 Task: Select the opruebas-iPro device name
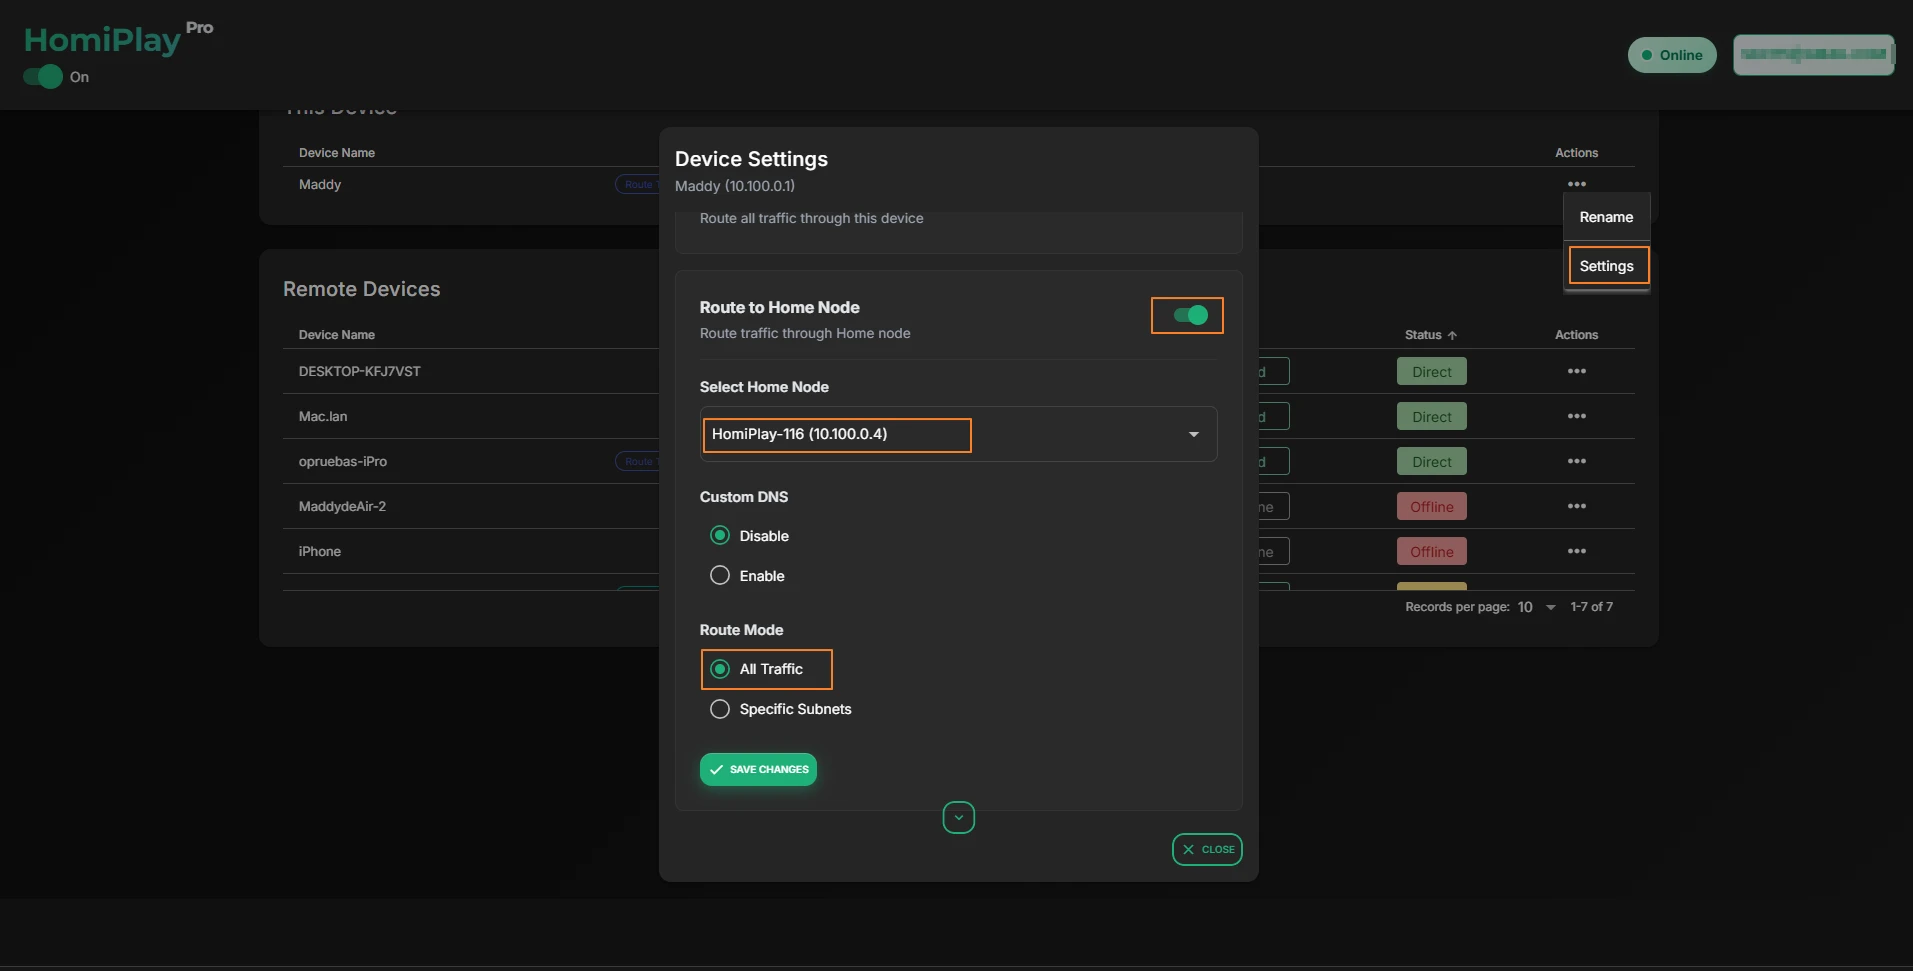click(x=342, y=461)
